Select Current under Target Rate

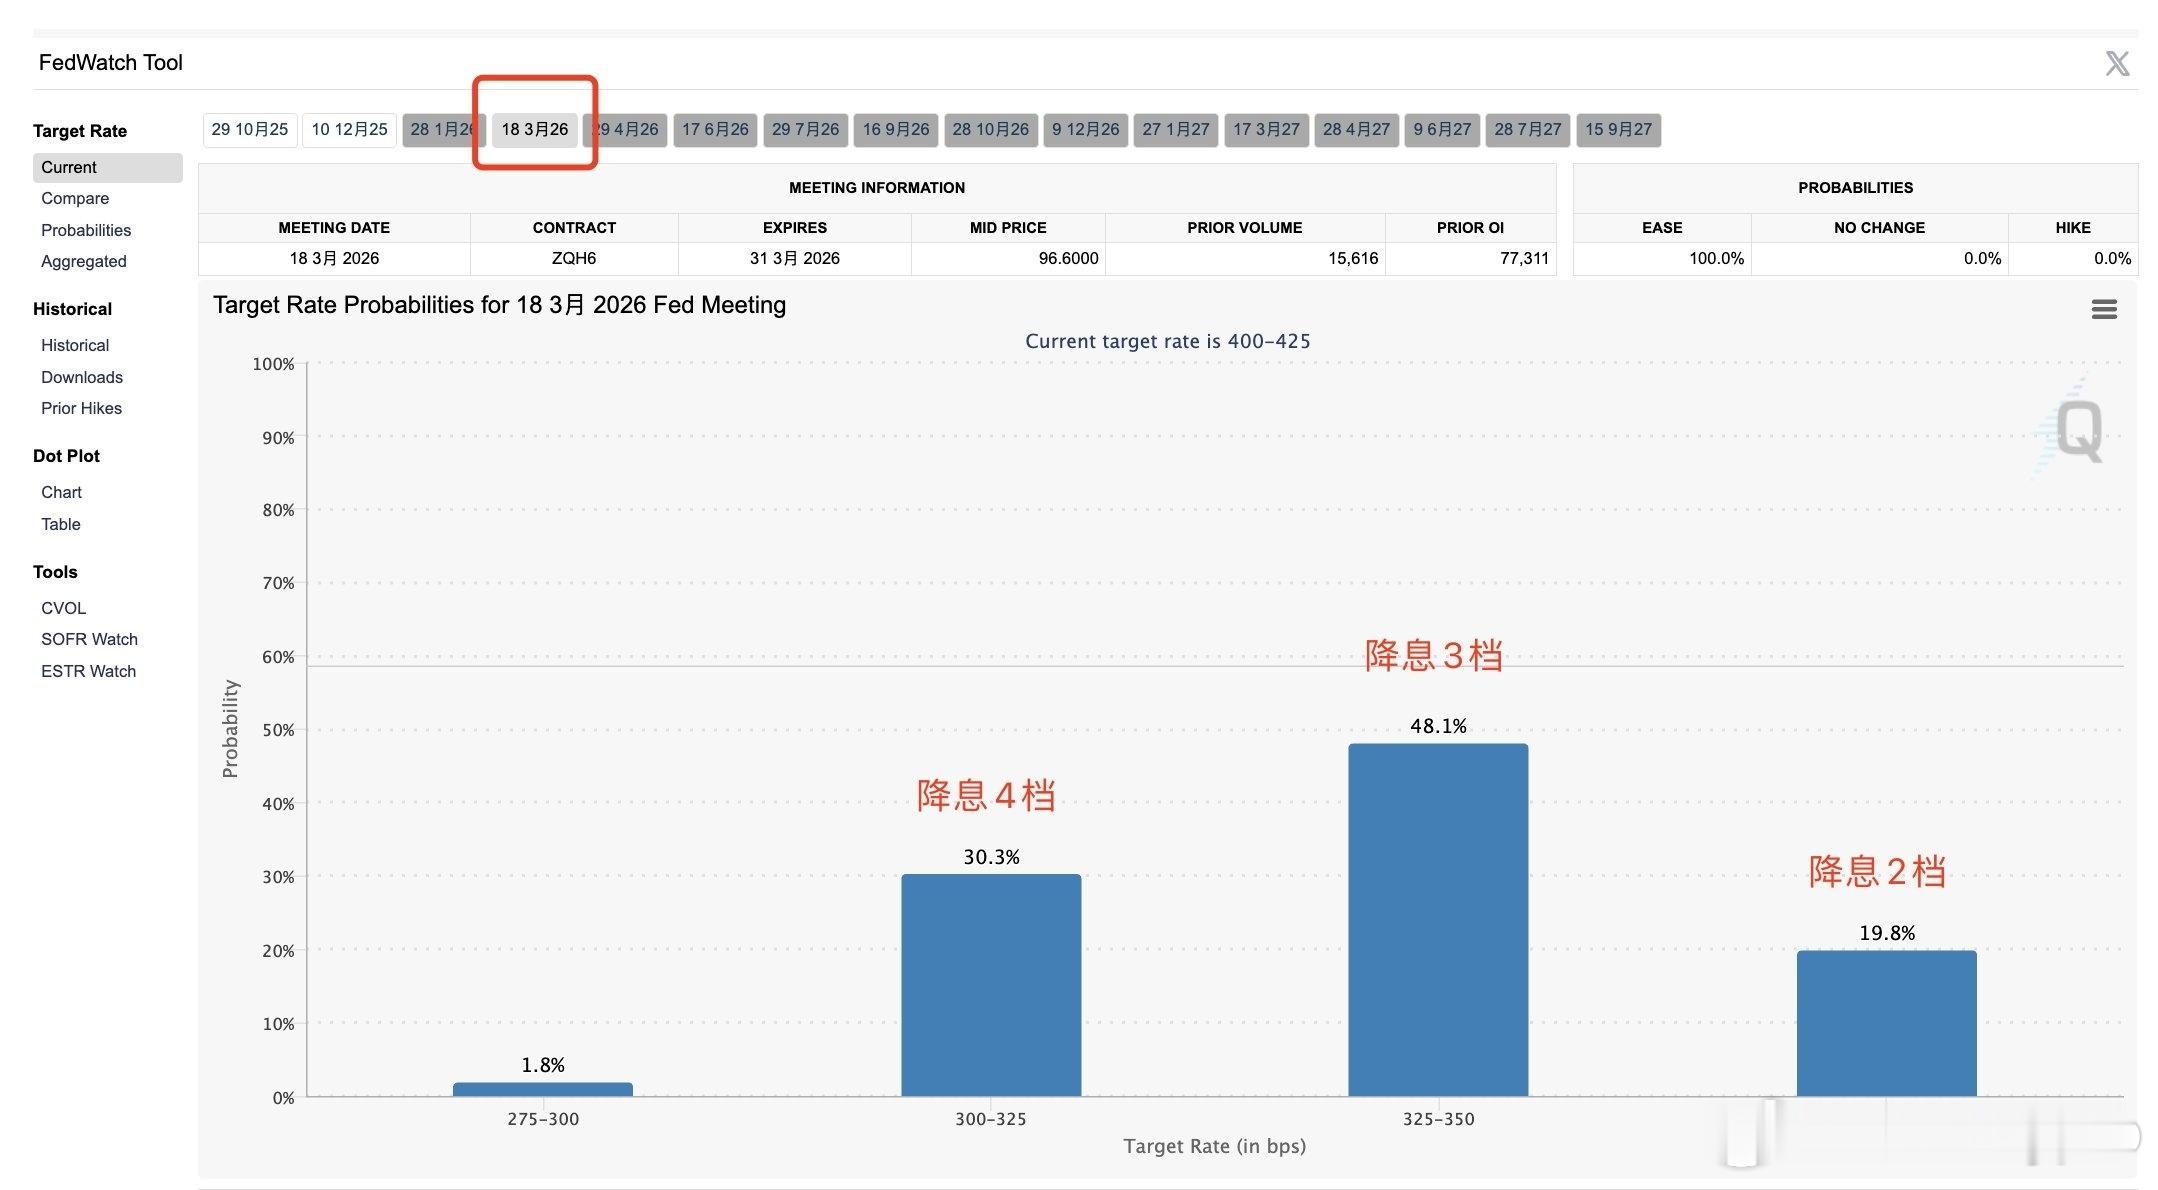(69, 167)
